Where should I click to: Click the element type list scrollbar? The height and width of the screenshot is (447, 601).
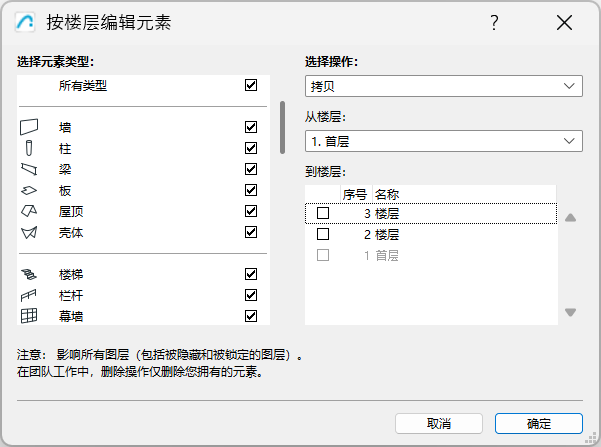coord(283,125)
